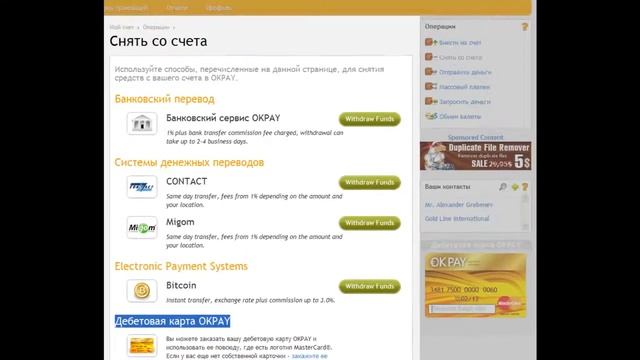
Task: Click the Системы денежных переводов heading
Action: tap(189, 162)
